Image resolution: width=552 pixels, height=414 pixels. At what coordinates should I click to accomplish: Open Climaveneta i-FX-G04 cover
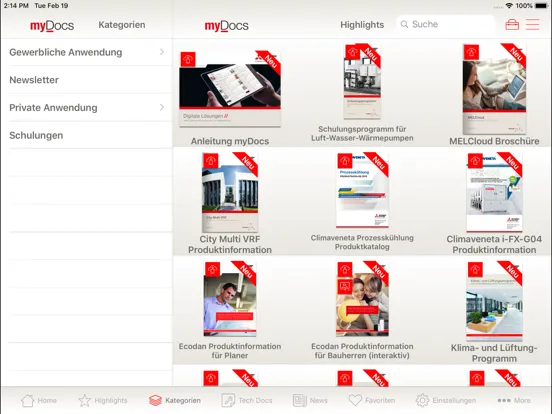[x=494, y=192]
